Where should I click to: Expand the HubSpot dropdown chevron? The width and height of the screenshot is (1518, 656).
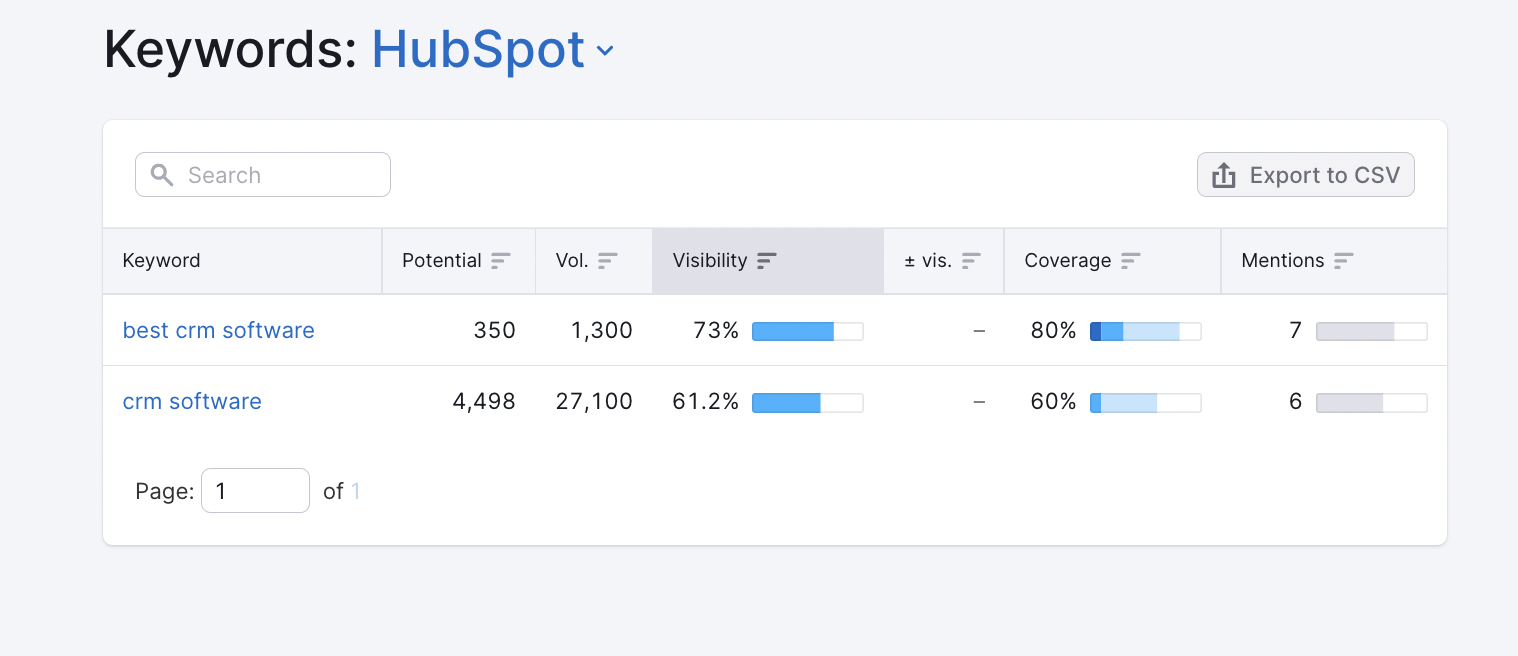tap(605, 51)
